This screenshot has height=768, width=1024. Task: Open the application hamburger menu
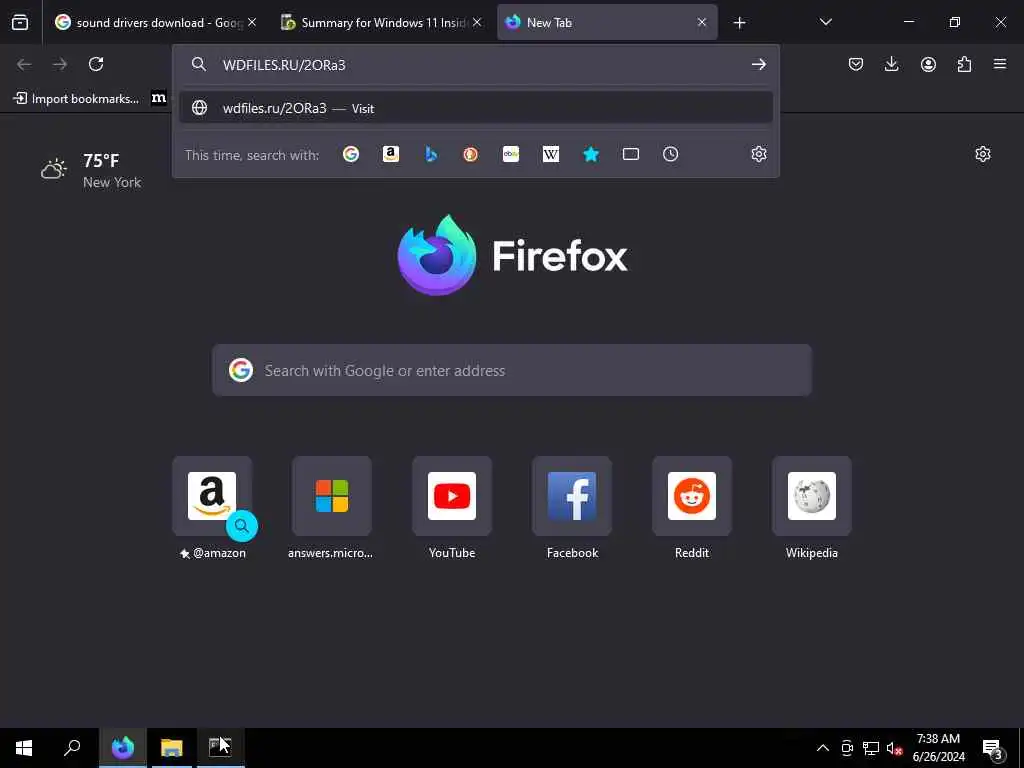(1000, 64)
